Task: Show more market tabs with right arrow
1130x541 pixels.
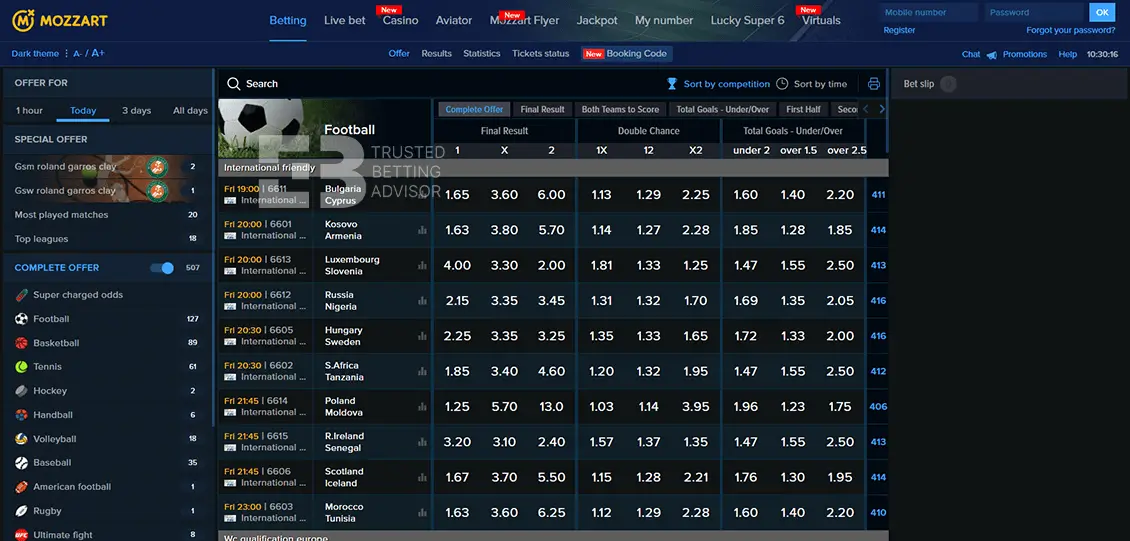Action: click(x=881, y=109)
